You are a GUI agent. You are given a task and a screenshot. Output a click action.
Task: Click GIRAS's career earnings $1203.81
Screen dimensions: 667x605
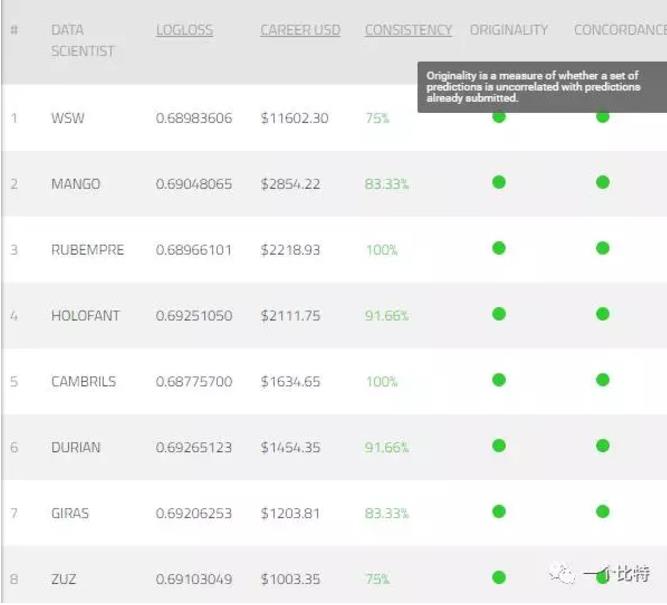point(290,513)
